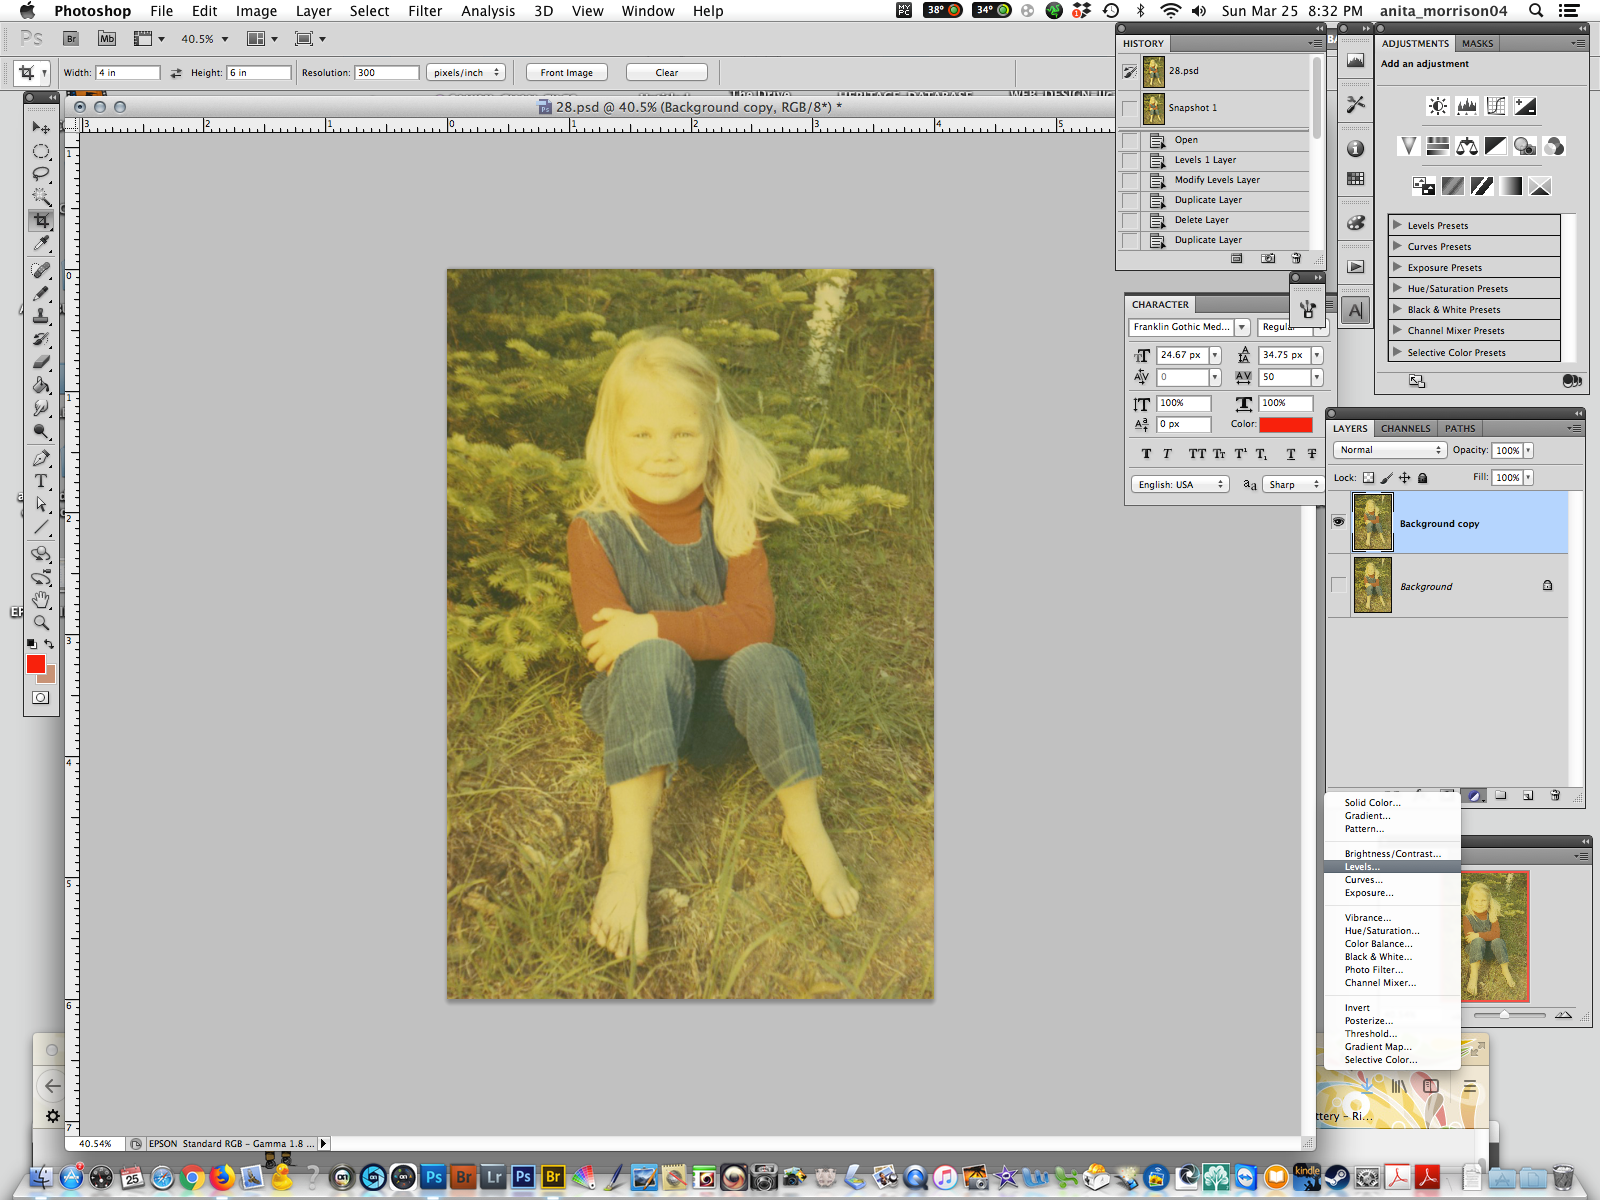
Task: Open the Filter menu
Action: click(x=425, y=11)
